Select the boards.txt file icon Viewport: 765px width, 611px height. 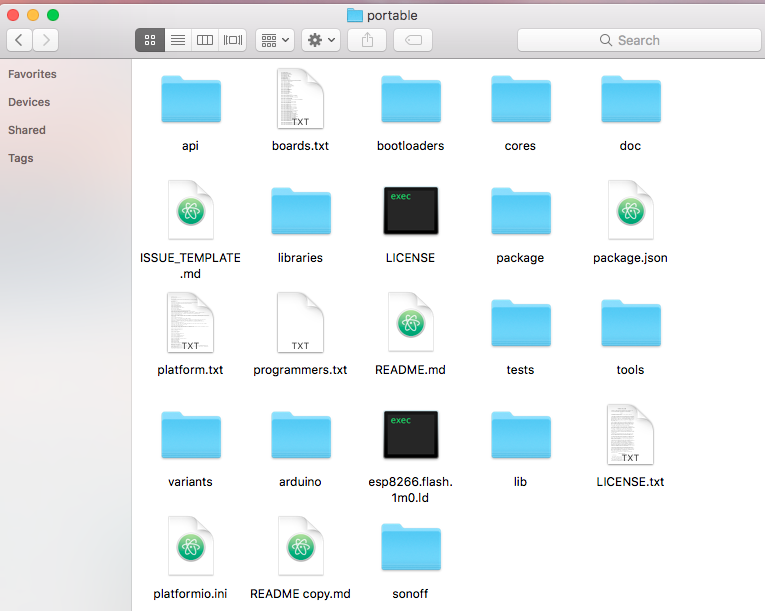pos(300,99)
